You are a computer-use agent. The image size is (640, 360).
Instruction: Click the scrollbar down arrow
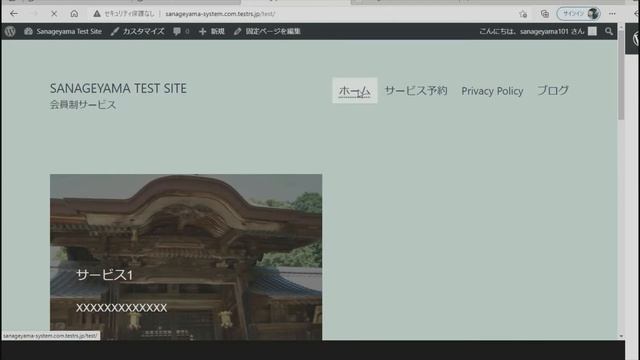pos(621,336)
